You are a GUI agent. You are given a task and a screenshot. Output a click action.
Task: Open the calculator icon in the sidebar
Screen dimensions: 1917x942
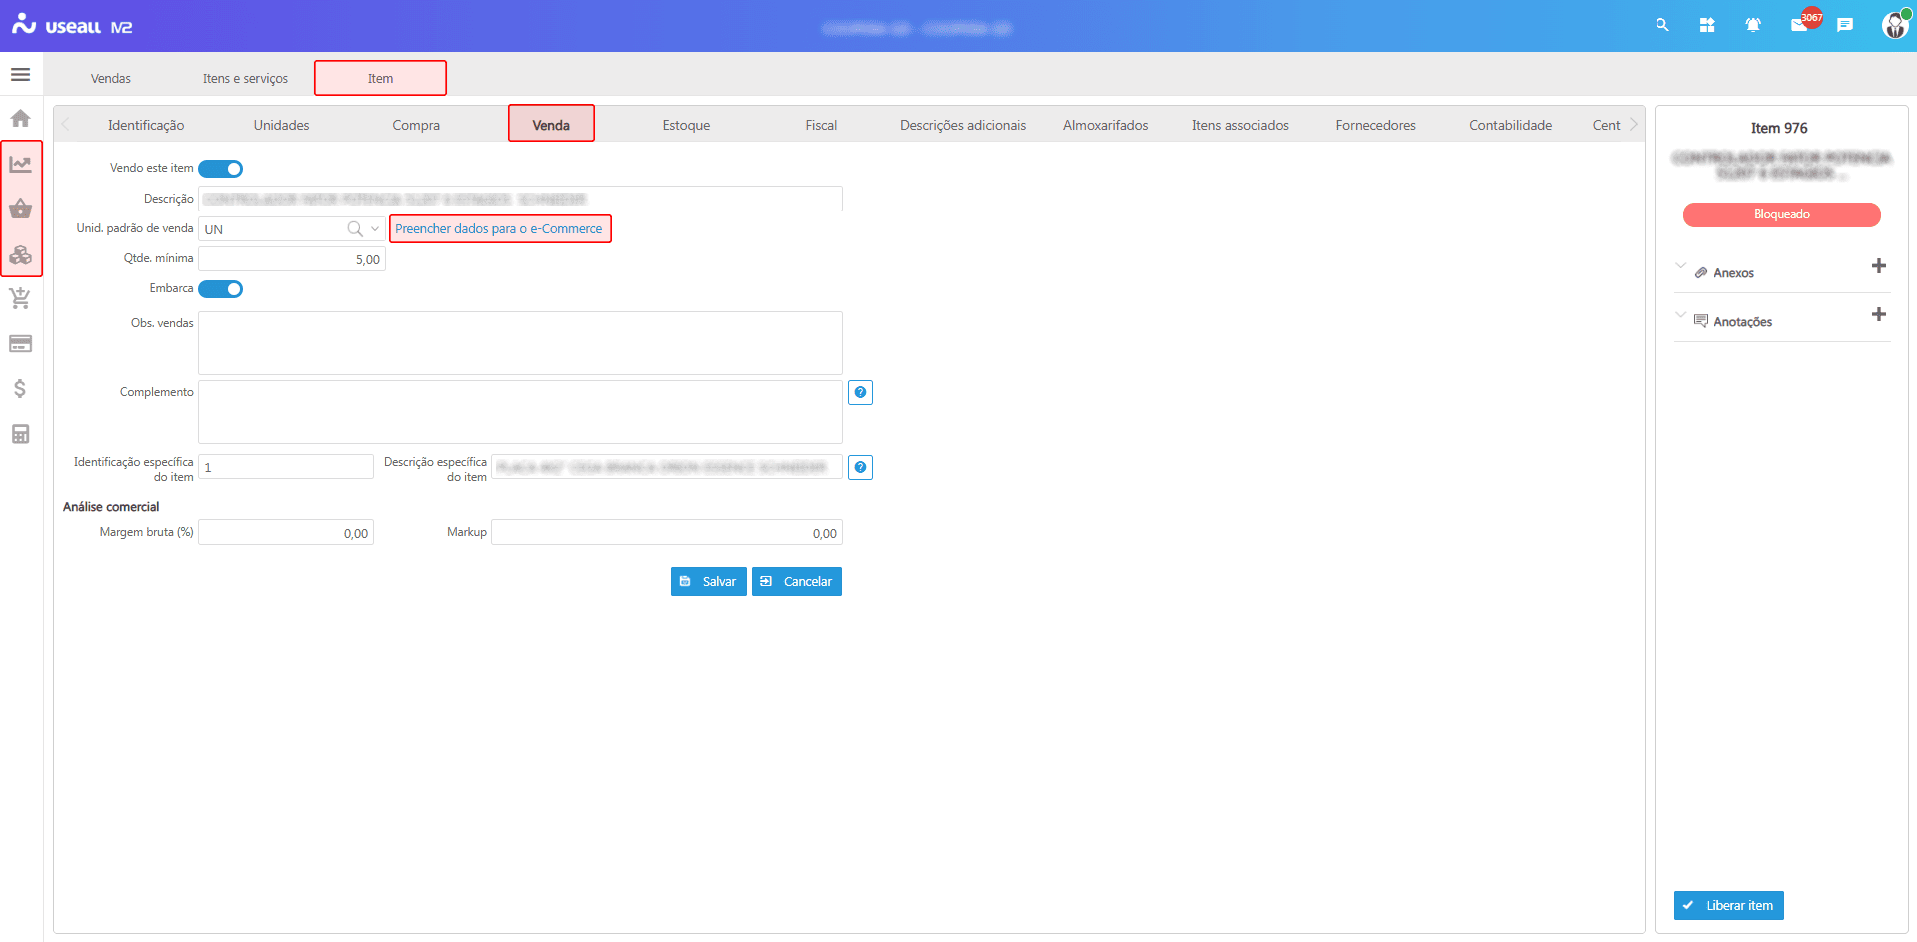tap(20, 434)
